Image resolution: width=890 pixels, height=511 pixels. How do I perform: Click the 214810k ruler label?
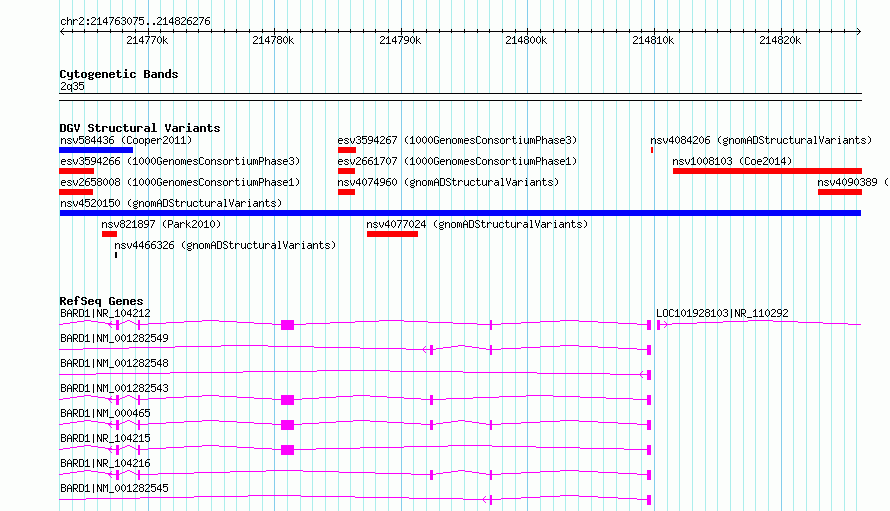point(653,40)
